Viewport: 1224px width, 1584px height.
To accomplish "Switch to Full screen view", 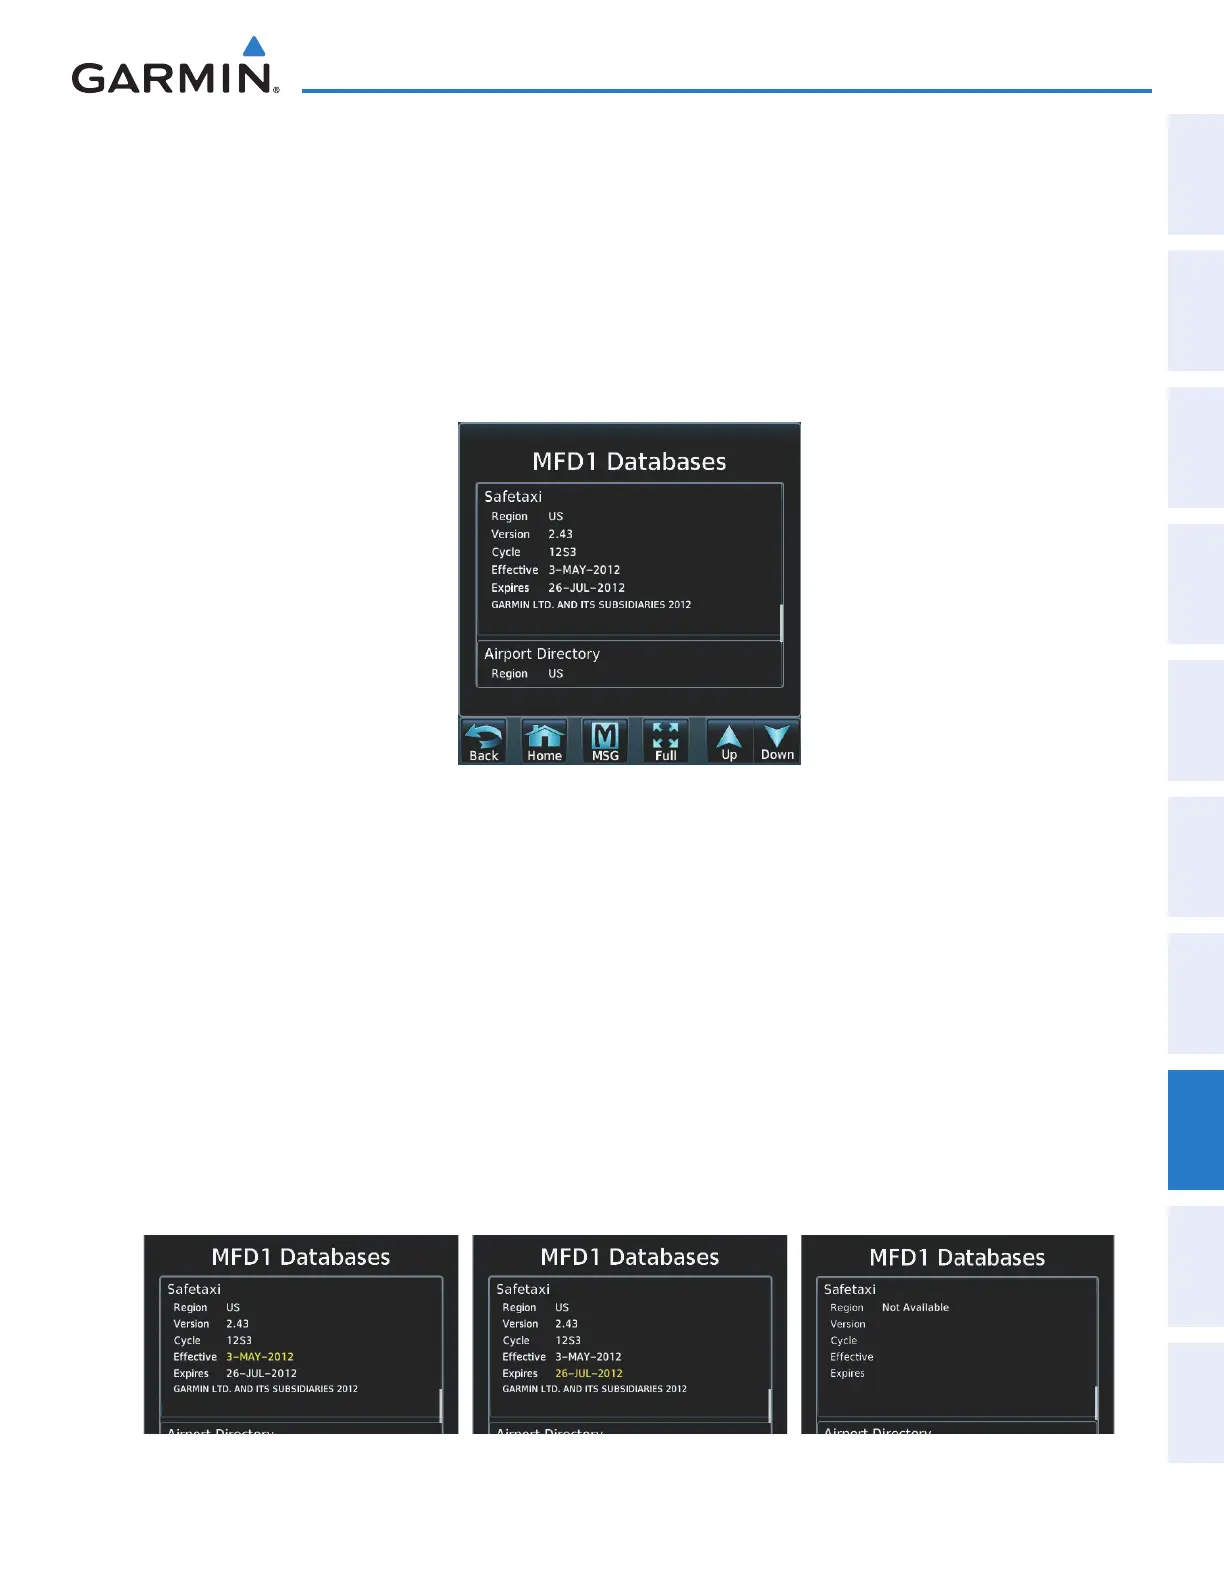I will (x=666, y=741).
